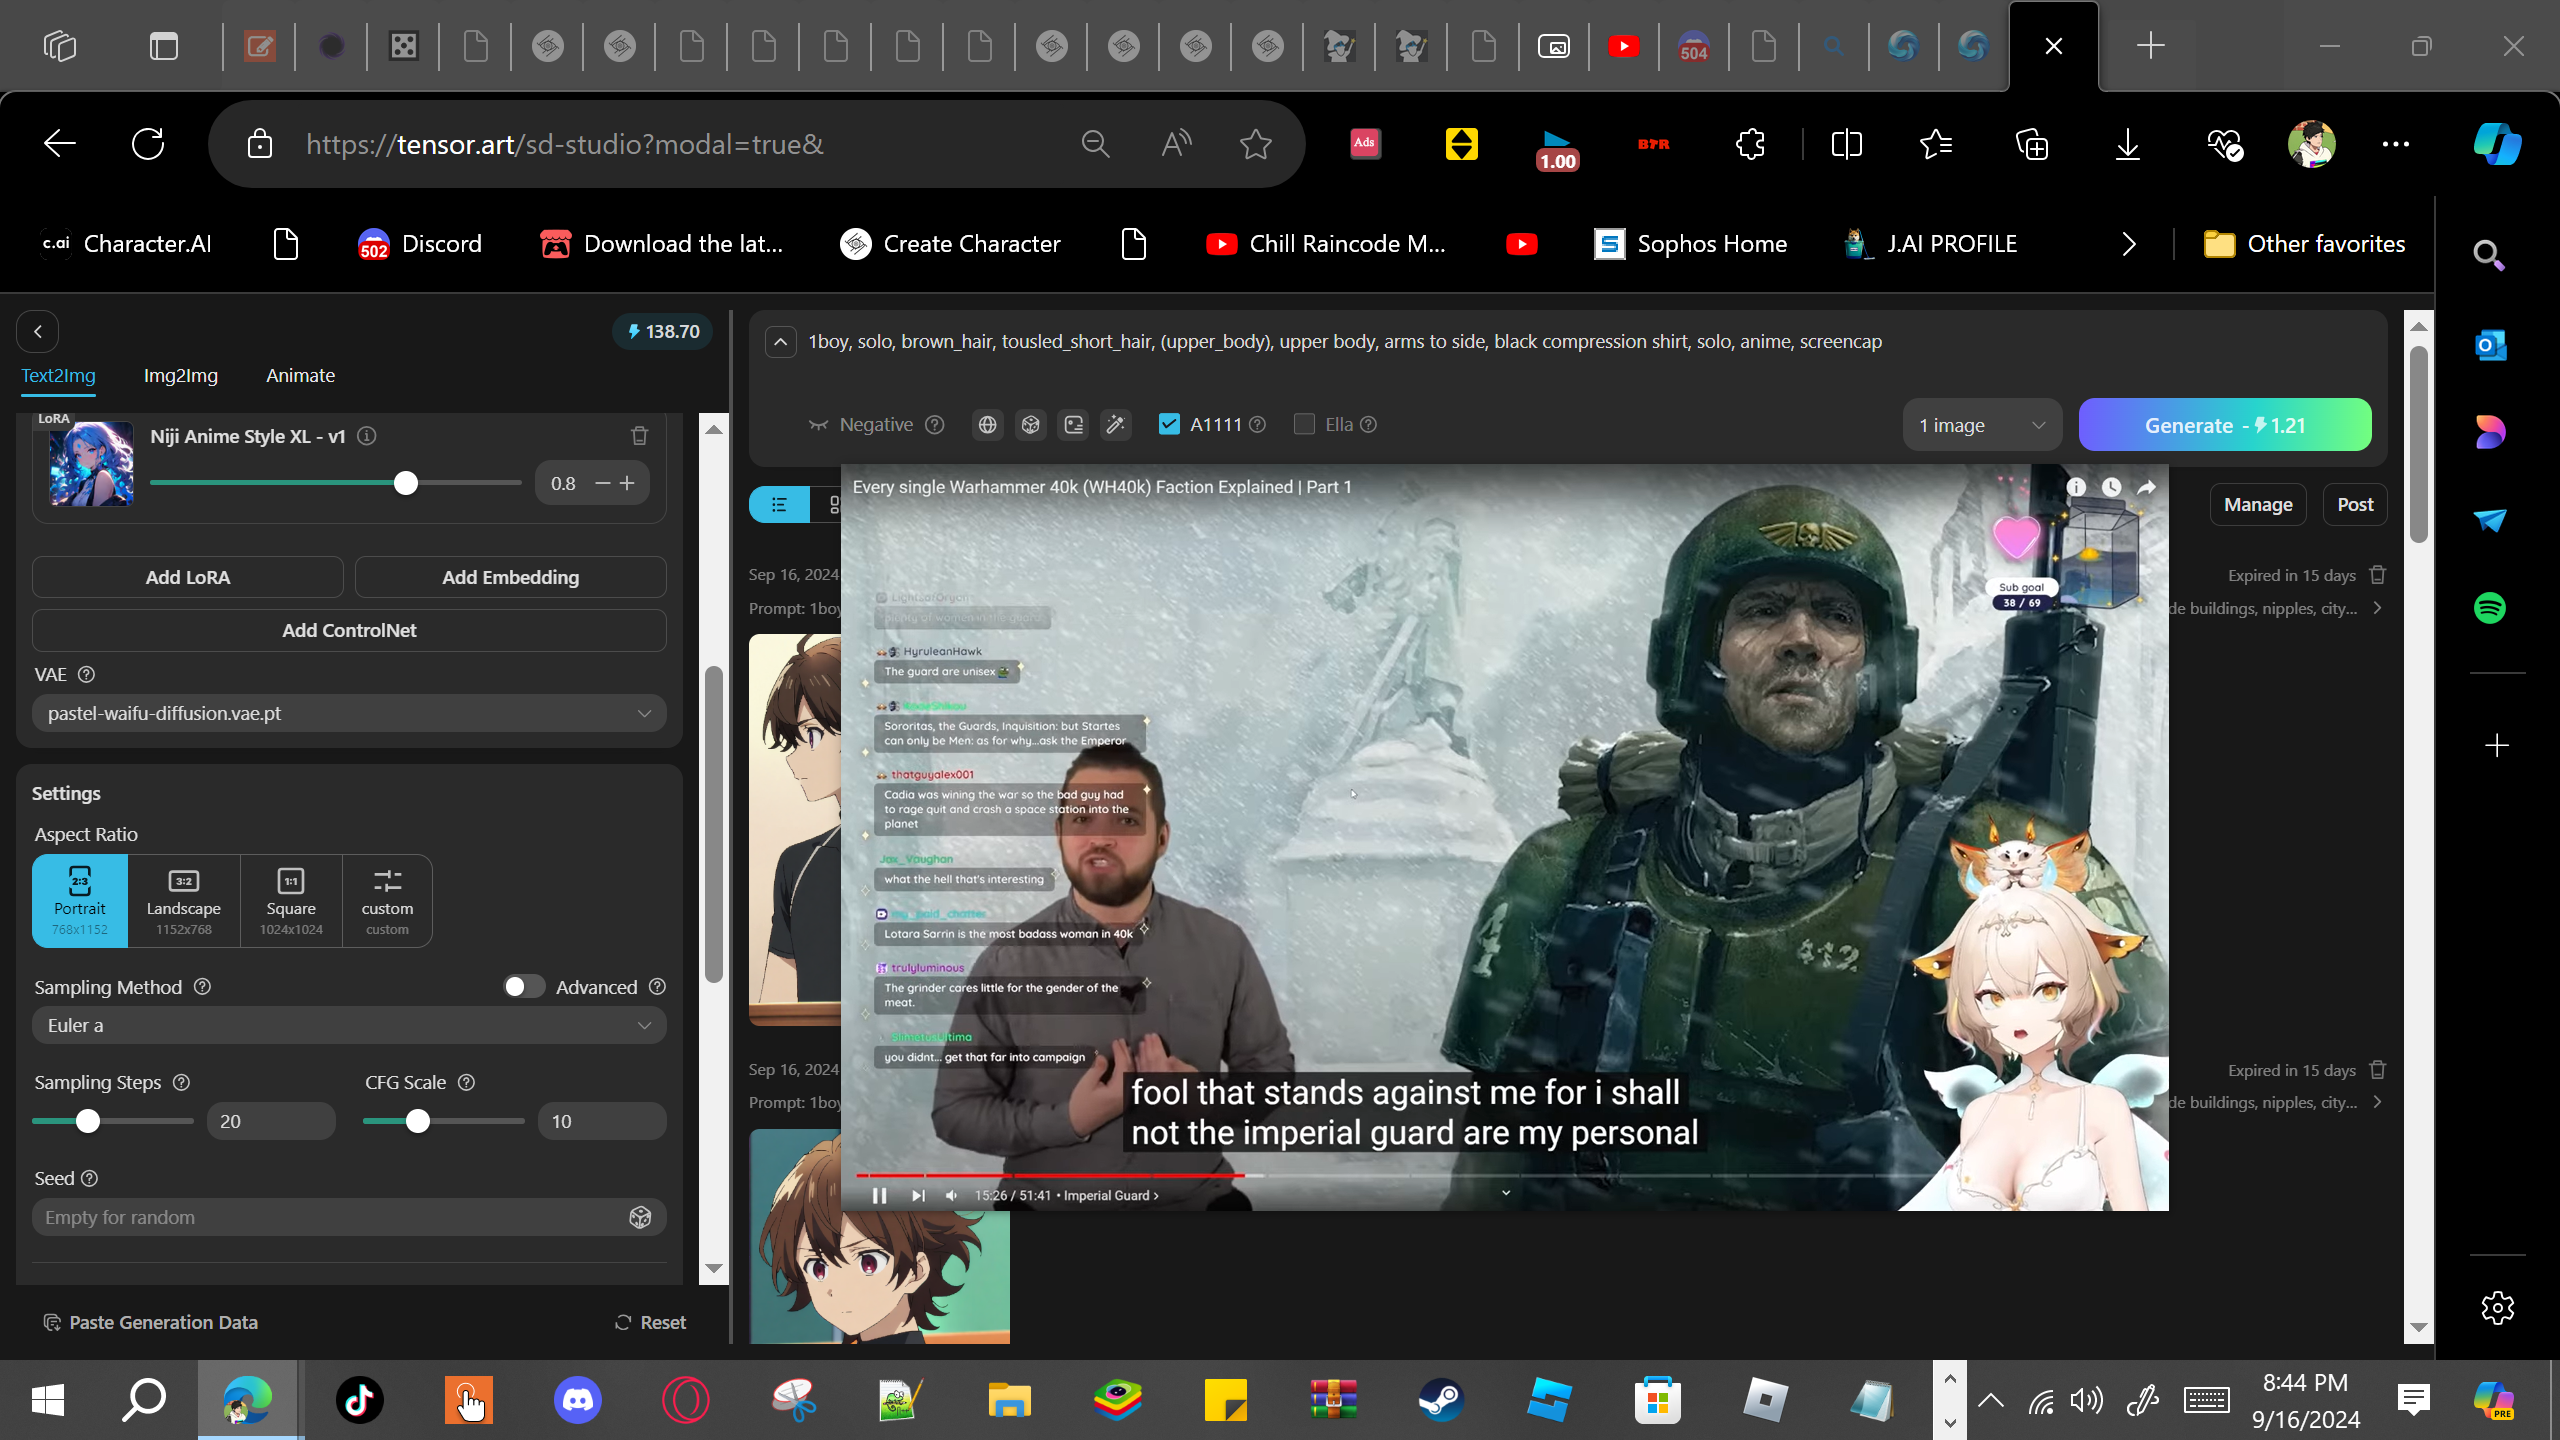Click the Sampling Steps slider handle
2560x1440 pixels.
click(x=88, y=1121)
